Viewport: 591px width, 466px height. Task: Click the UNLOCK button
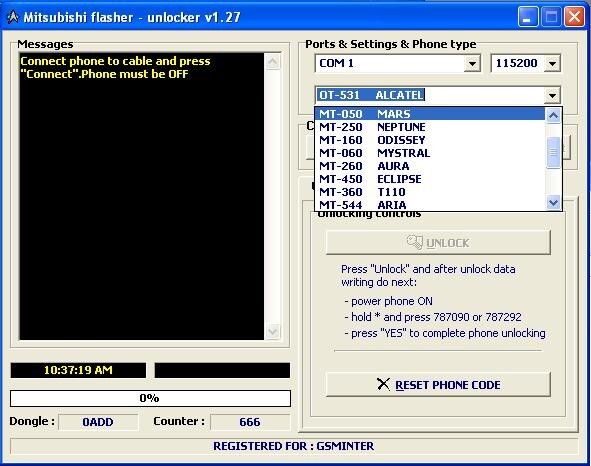click(438, 242)
